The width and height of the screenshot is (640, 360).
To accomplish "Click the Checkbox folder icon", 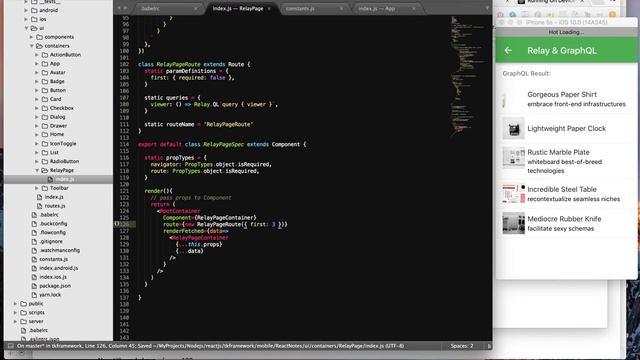I will pos(45,108).
